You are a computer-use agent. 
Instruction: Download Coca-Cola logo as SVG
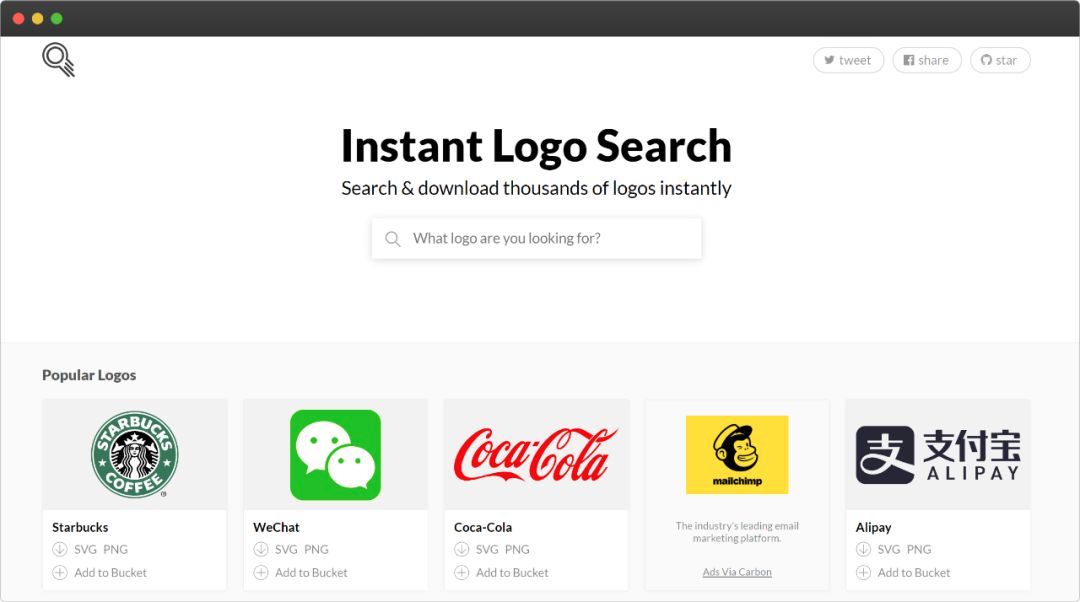point(487,549)
